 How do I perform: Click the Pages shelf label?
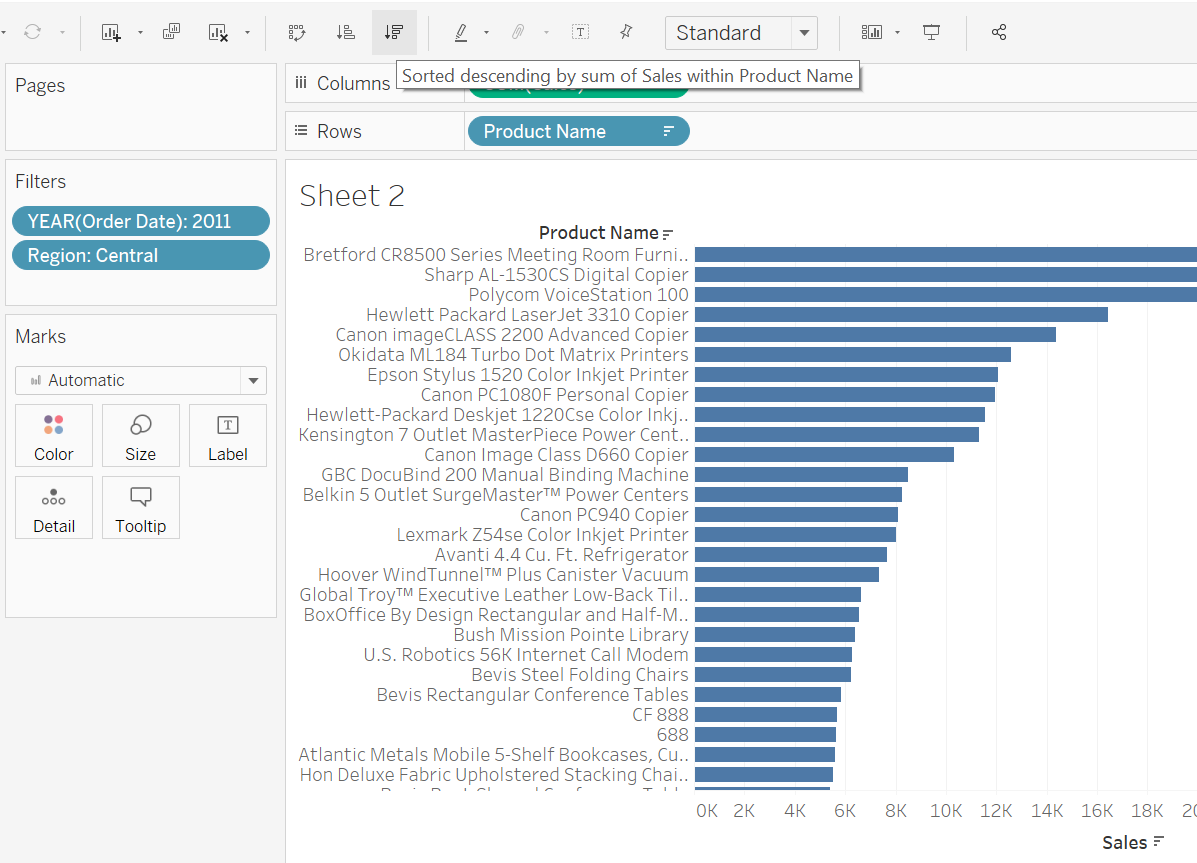click(40, 86)
